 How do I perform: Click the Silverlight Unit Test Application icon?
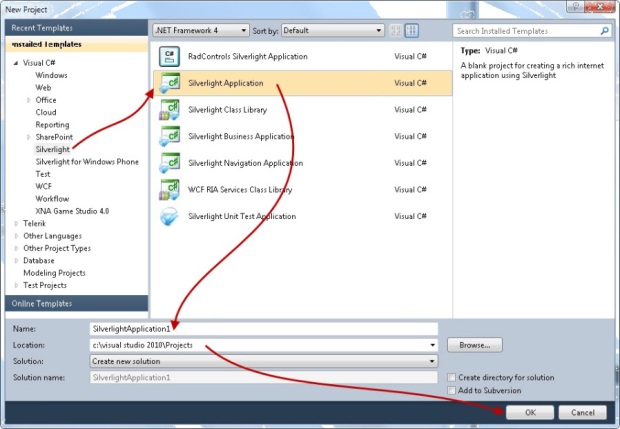click(169, 216)
